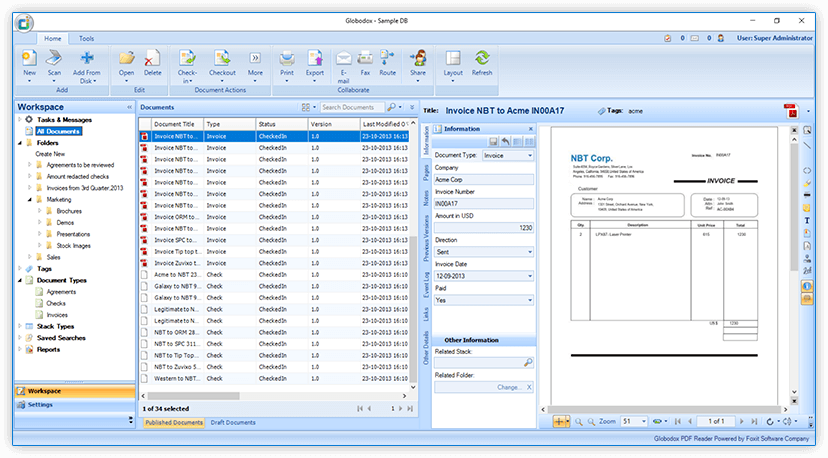This screenshot has height=458, width=828.
Task: Open the Document Type Invoice dropdown
Action: 530,156
